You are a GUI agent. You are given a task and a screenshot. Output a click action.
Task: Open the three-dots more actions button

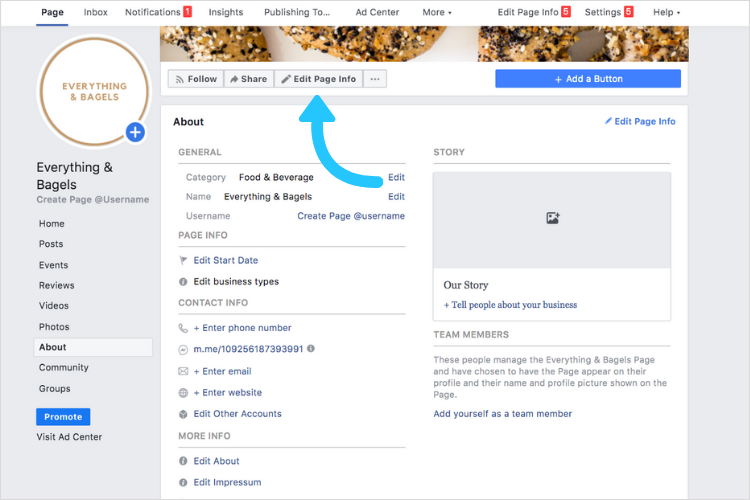(375, 79)
